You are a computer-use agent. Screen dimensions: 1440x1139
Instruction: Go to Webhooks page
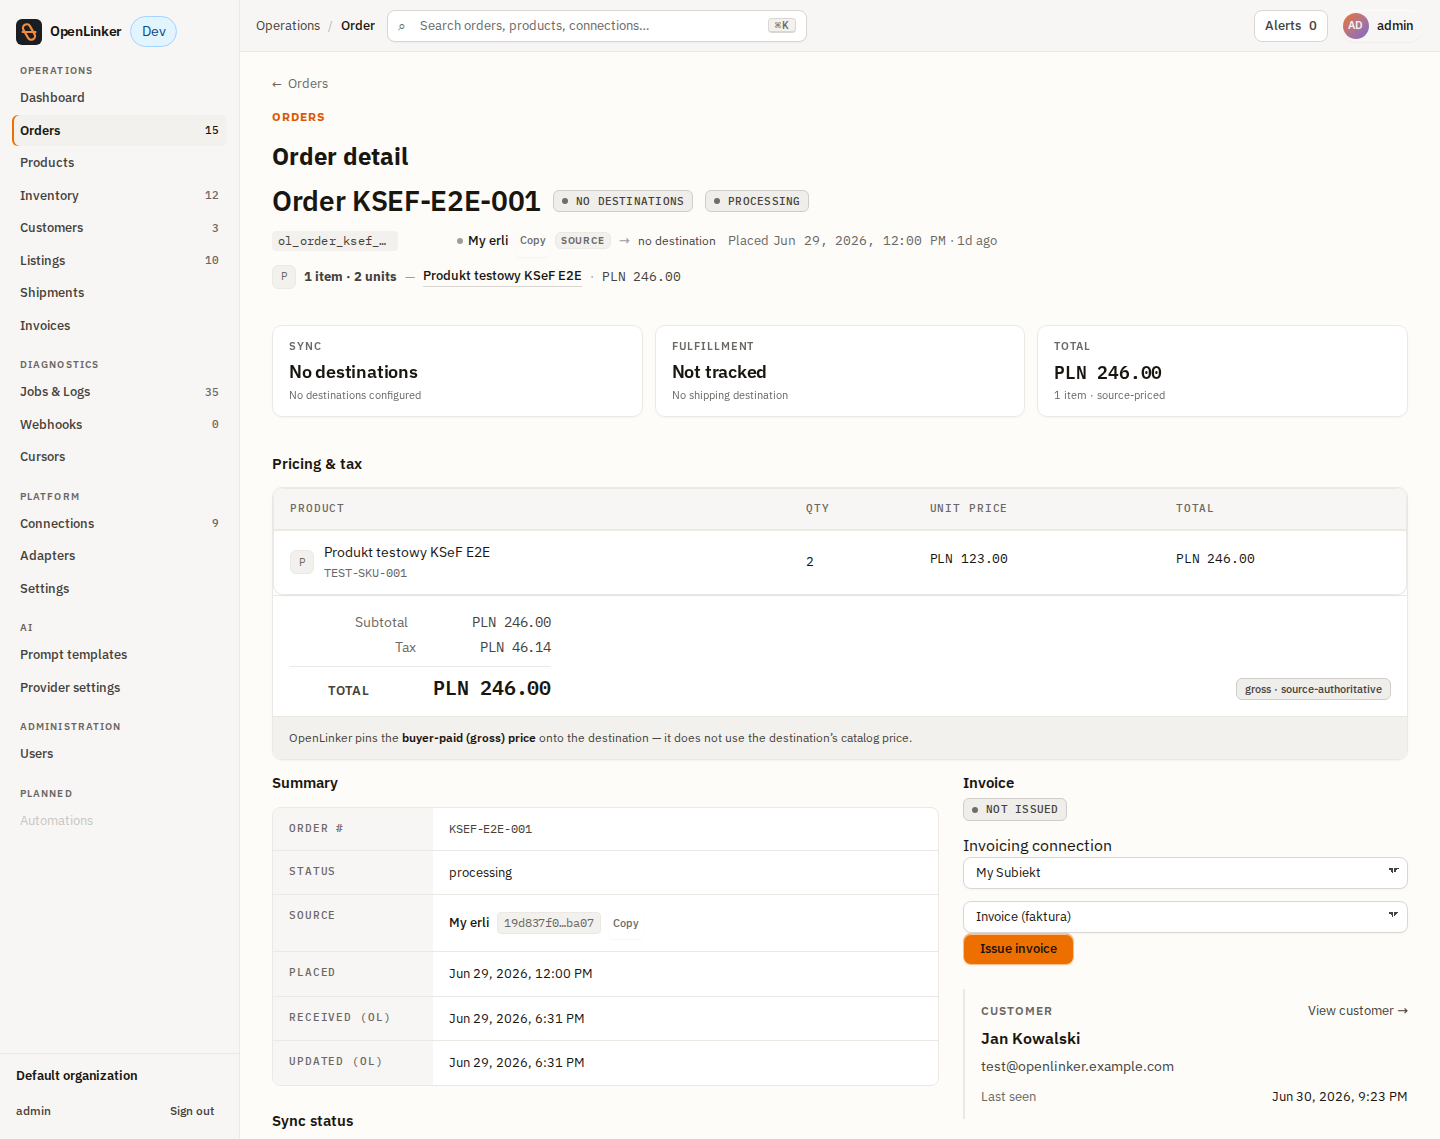(119, 425)
